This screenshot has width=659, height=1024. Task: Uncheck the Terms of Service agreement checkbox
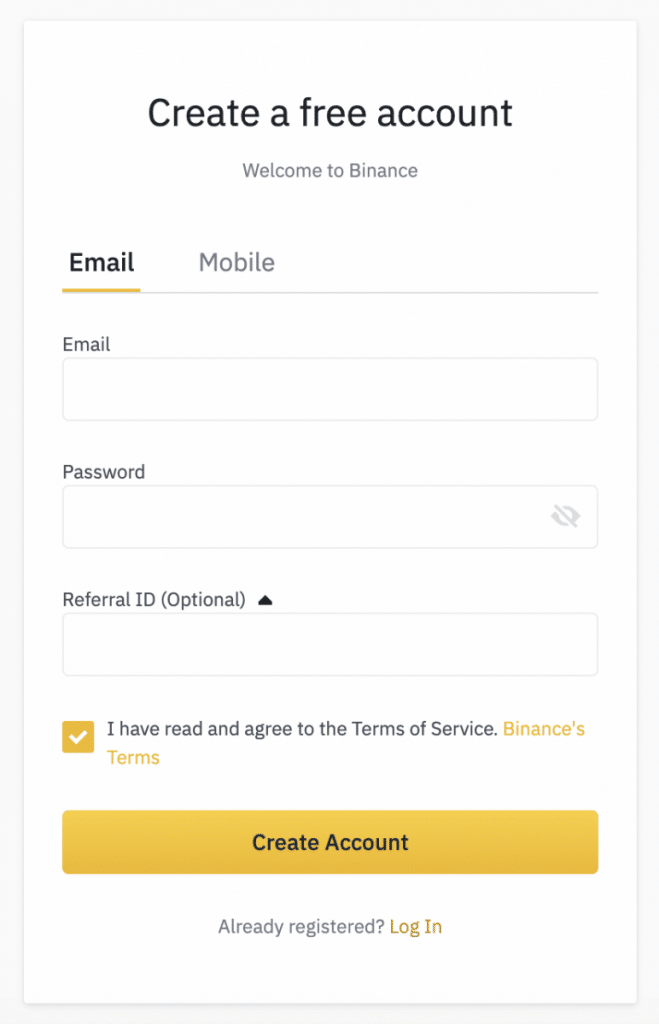point(77,737)
